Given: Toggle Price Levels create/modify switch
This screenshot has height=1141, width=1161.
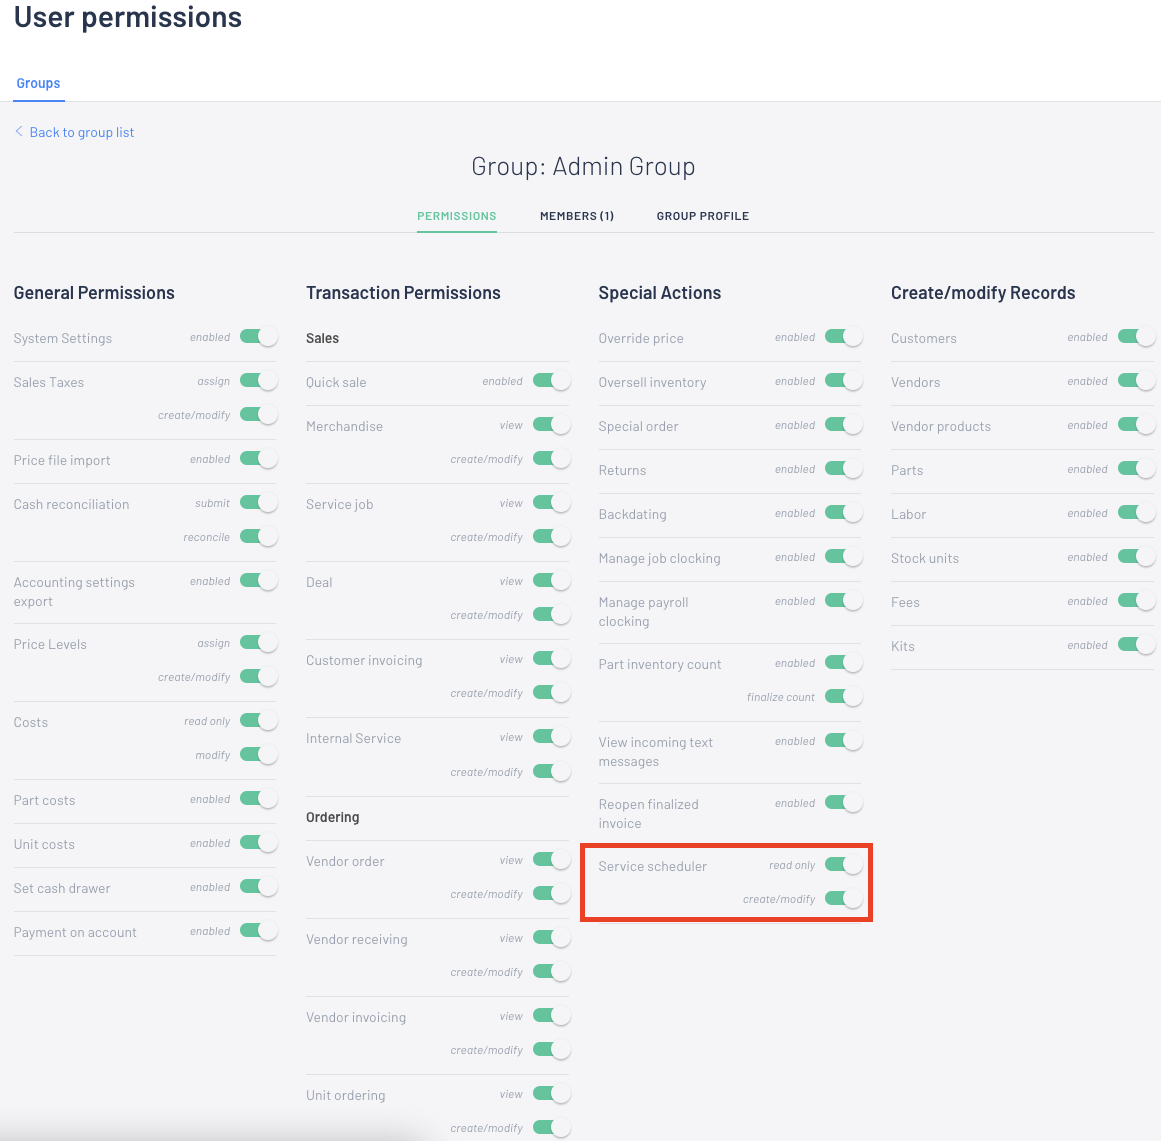Looking at the screenshot, I should pyautogui.click(x=258, y=677).
